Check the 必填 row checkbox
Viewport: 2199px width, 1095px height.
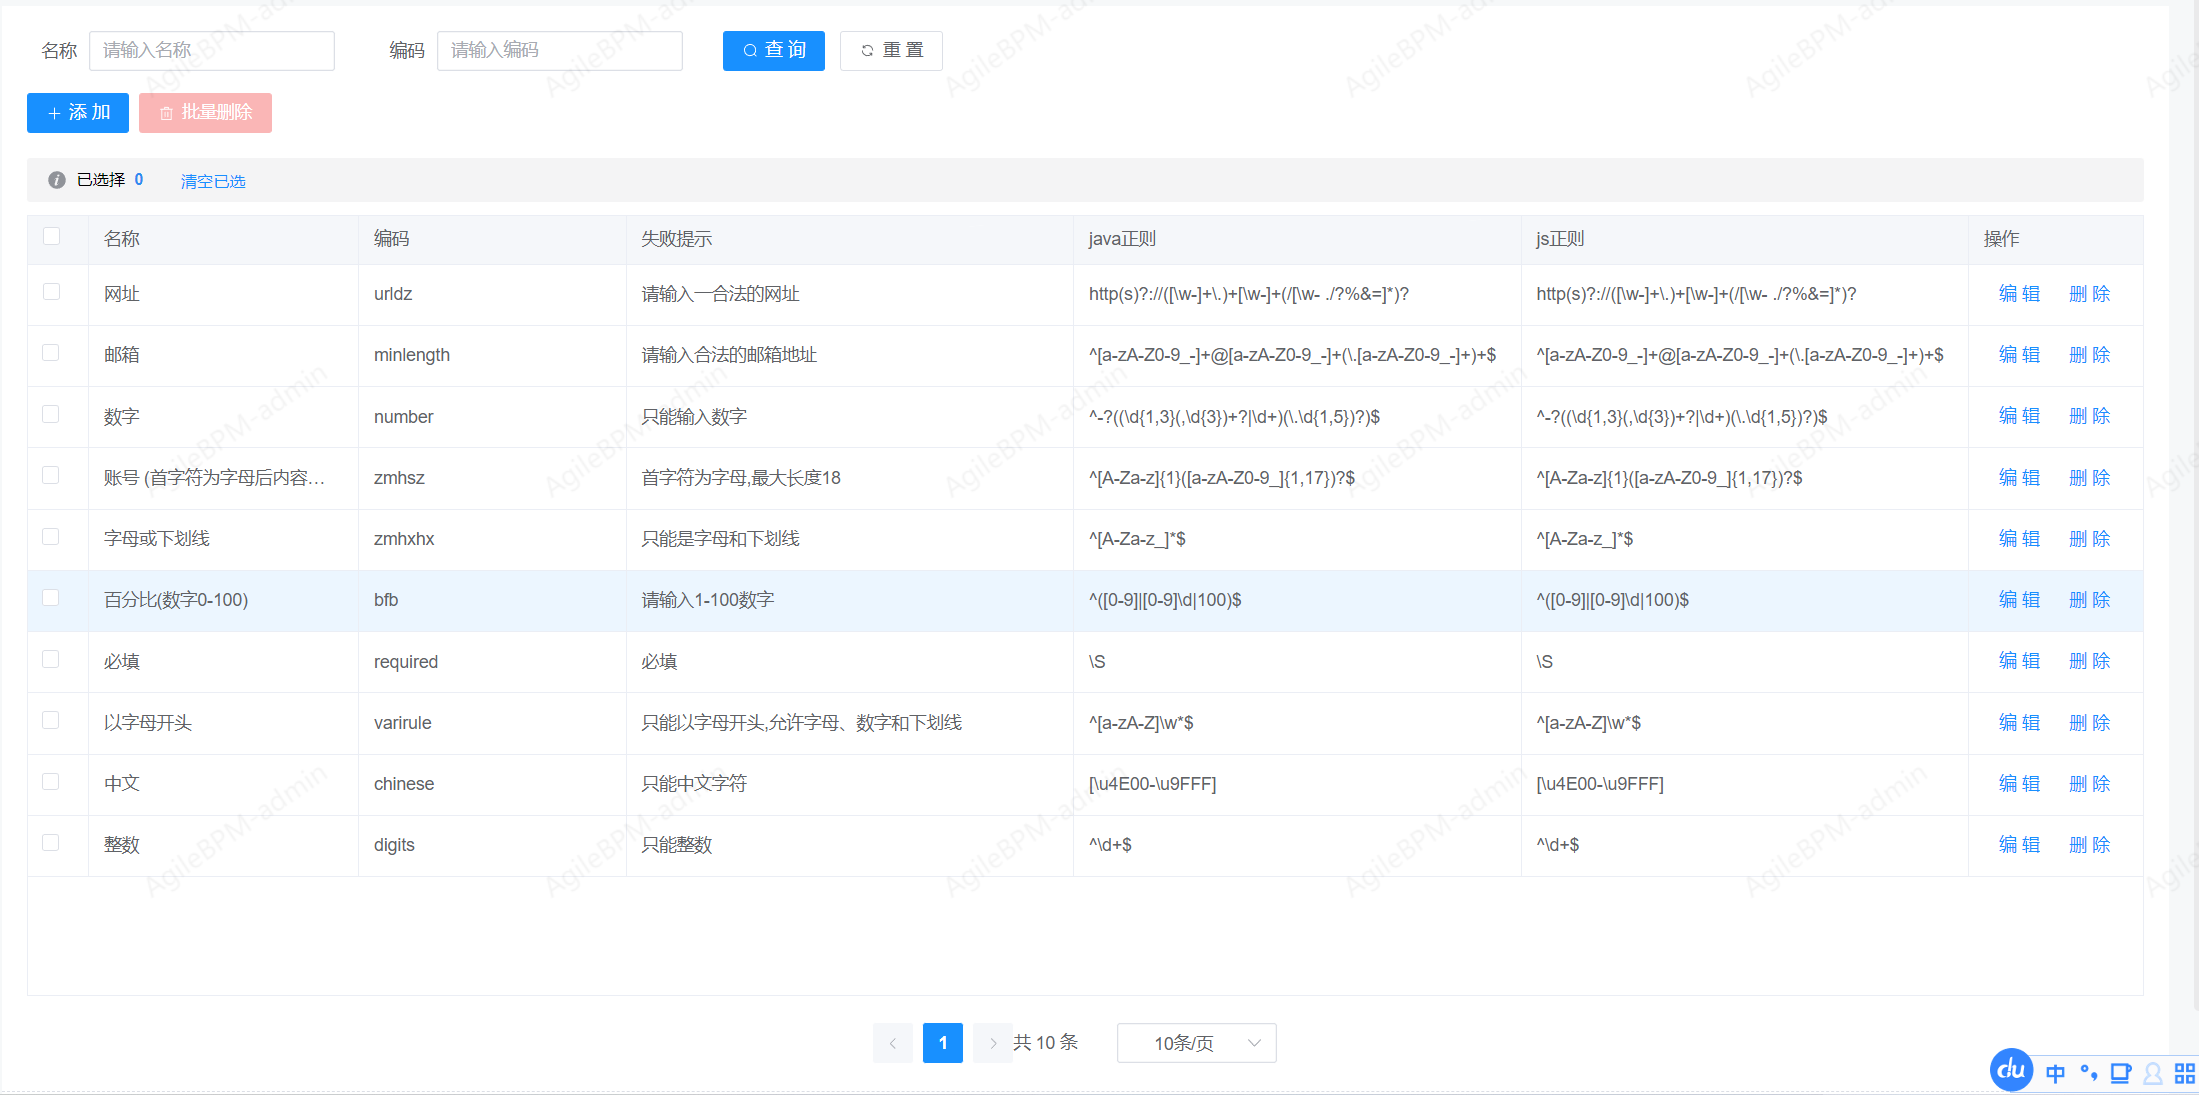point(52,659)
